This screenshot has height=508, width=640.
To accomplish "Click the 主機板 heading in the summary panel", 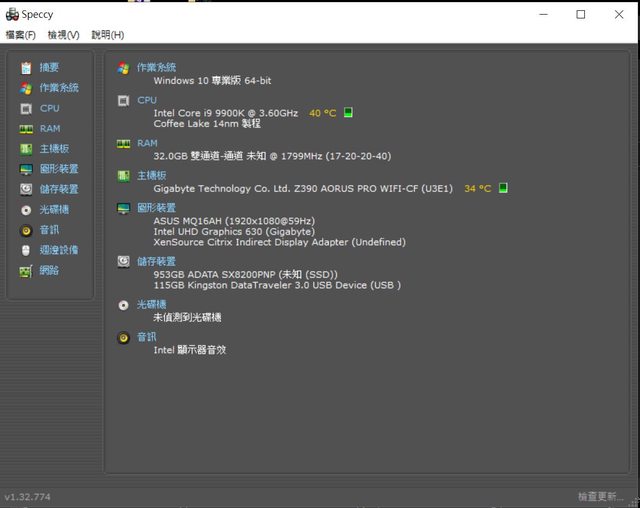I will pyautogui.click(x=152, y=175).
